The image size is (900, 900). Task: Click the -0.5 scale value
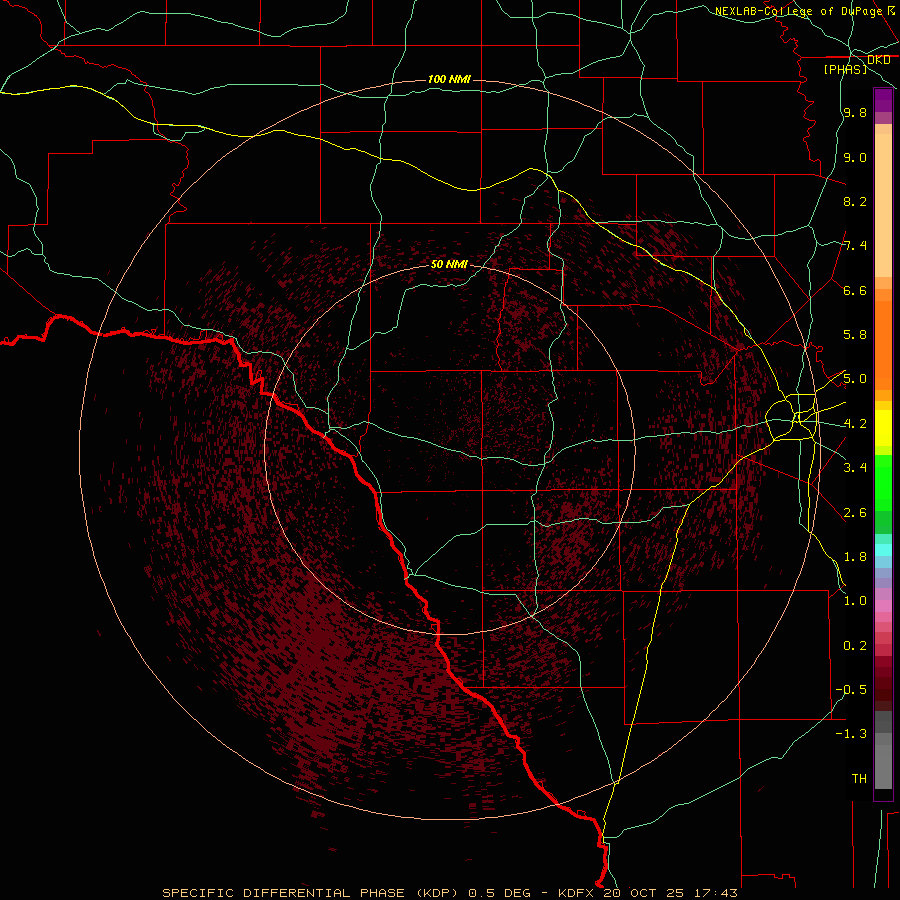coord(851,690)
